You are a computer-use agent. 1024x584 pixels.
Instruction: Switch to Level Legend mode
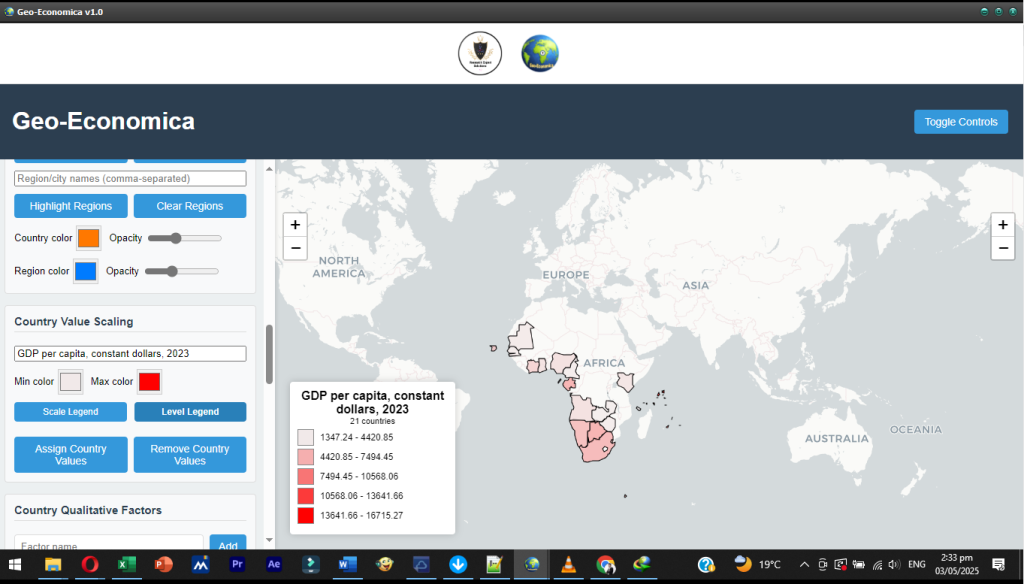tap(190, 412)
